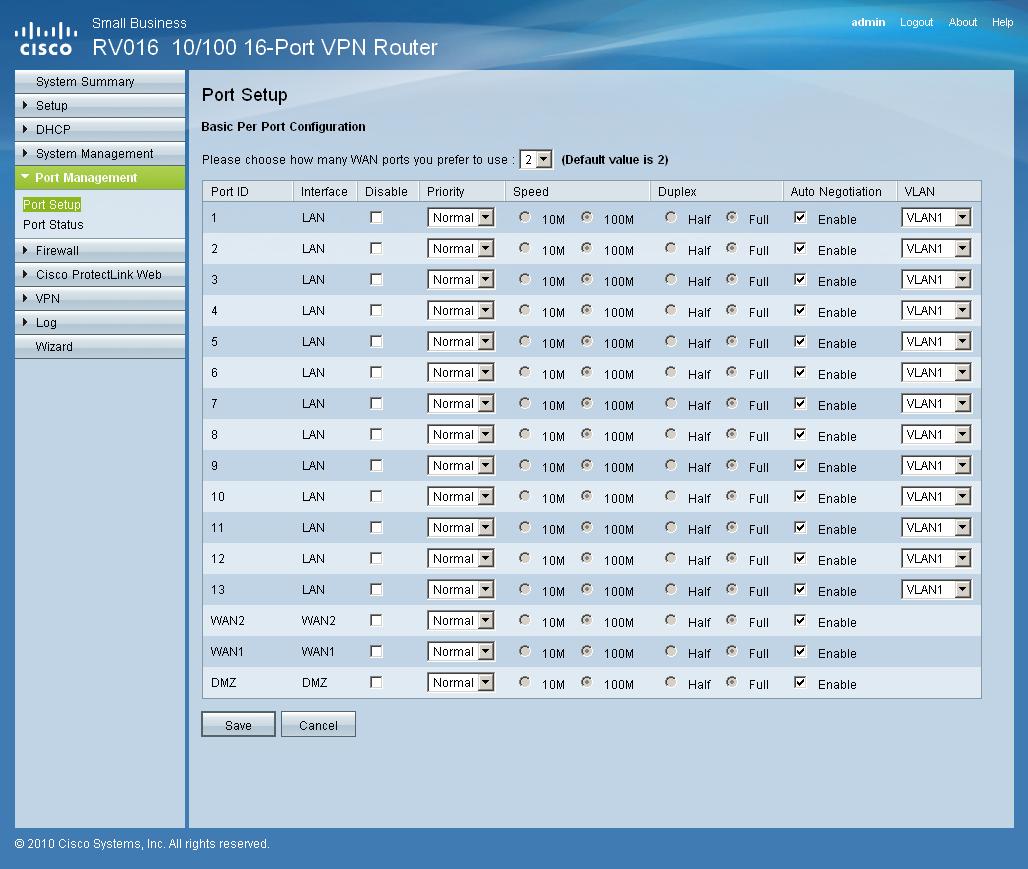Expand the Log menu

click(x=100, y=323)
